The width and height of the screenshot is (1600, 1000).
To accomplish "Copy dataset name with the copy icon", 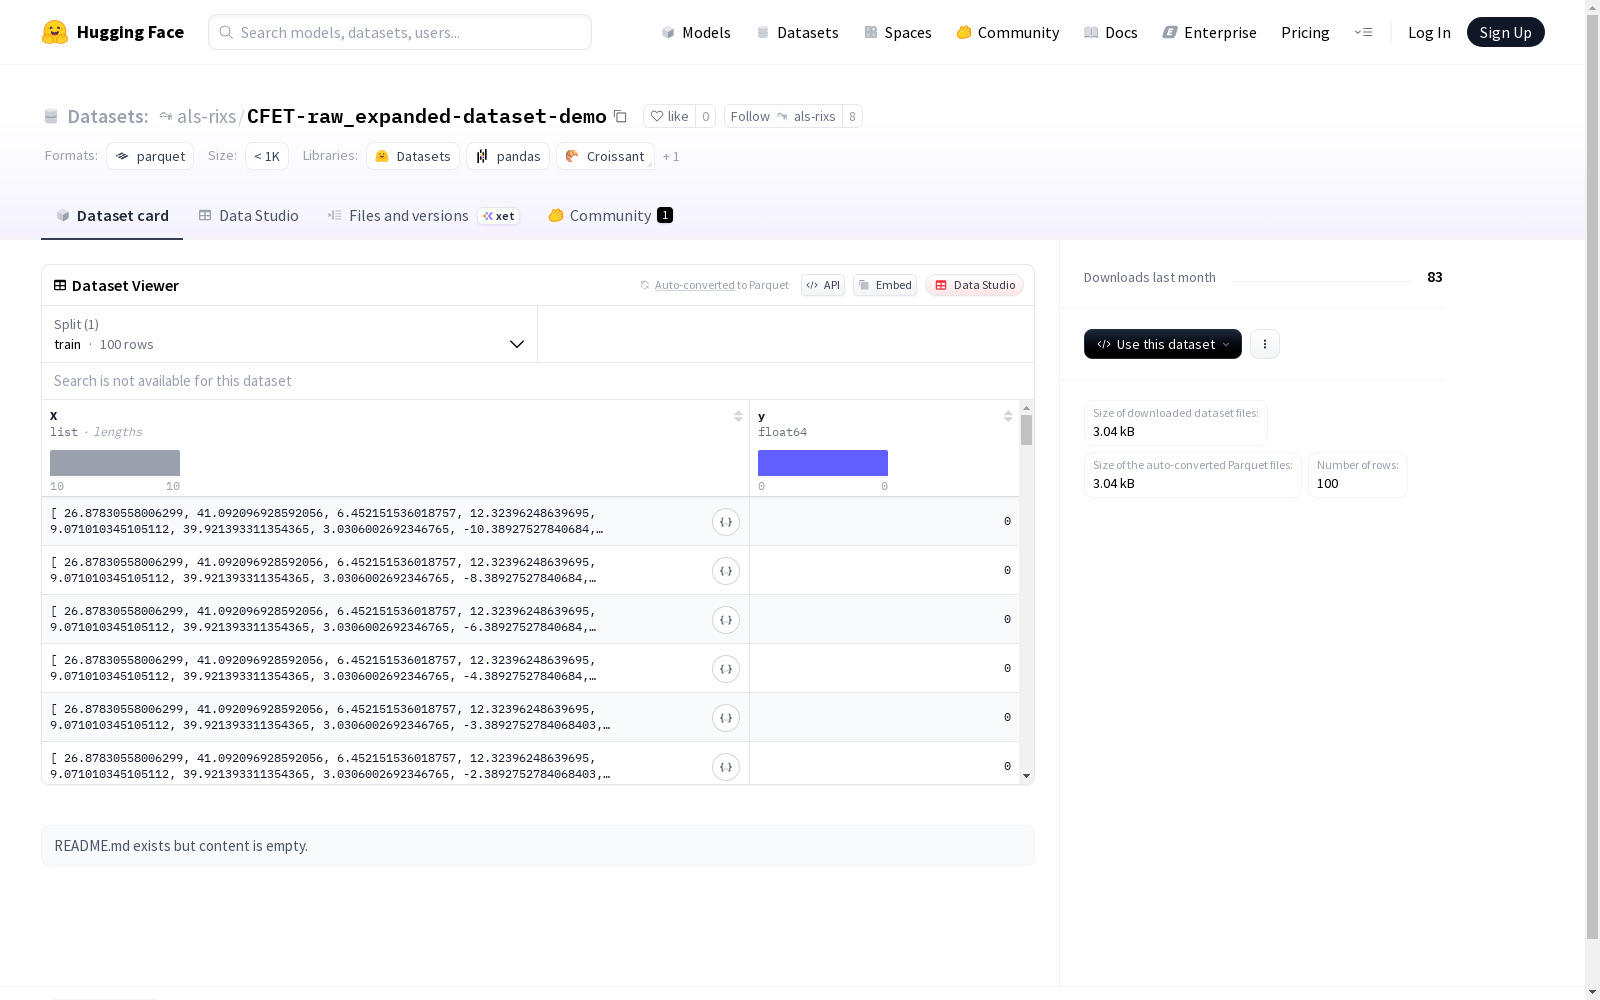I will click(x=620, y=116).
